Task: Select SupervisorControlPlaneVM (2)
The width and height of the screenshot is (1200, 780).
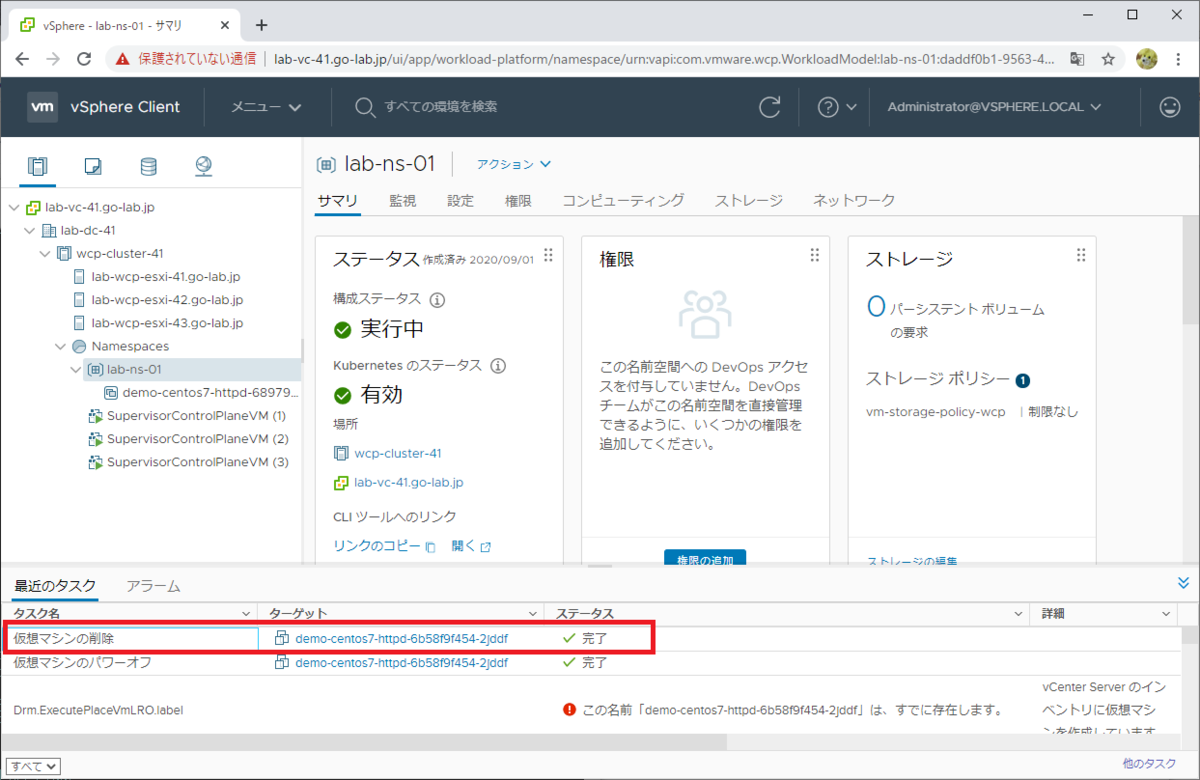Action: tap(197, 438)
